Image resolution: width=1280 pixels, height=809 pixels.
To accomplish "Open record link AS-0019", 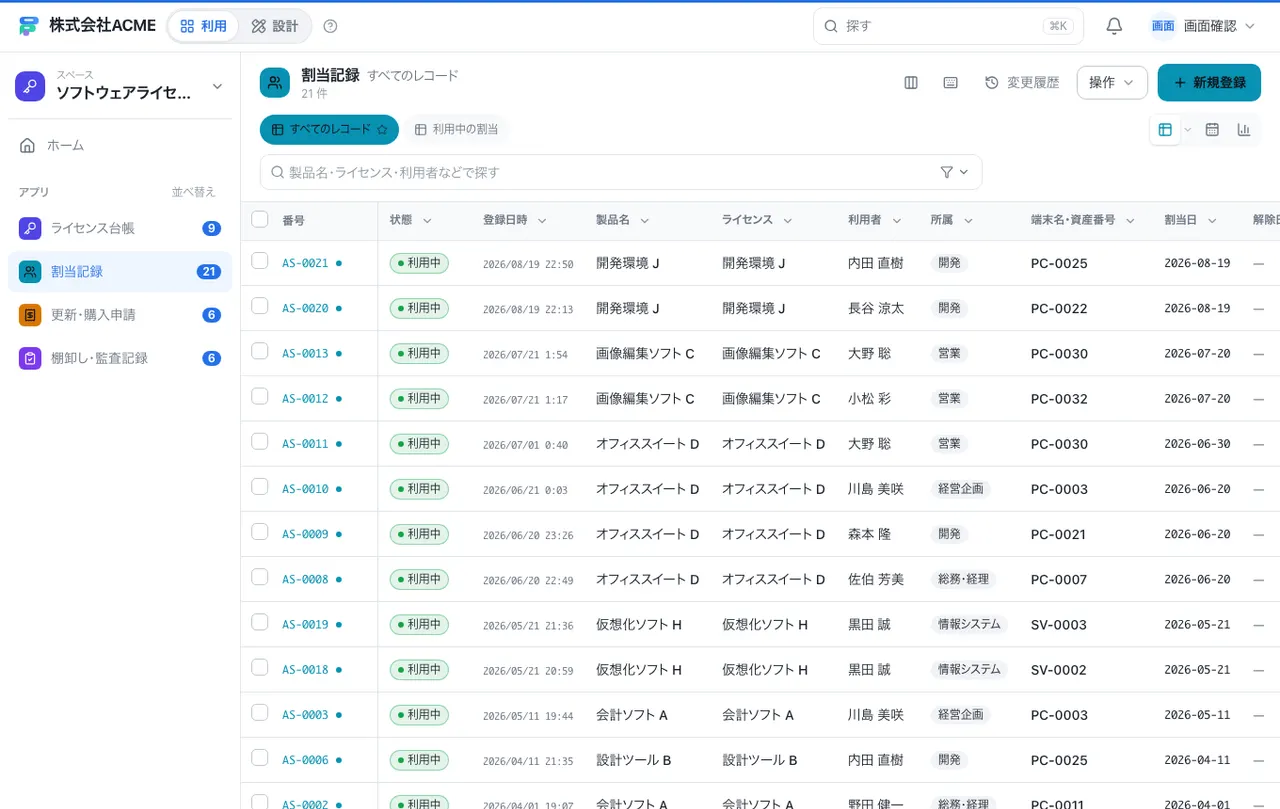I will 305,625.
